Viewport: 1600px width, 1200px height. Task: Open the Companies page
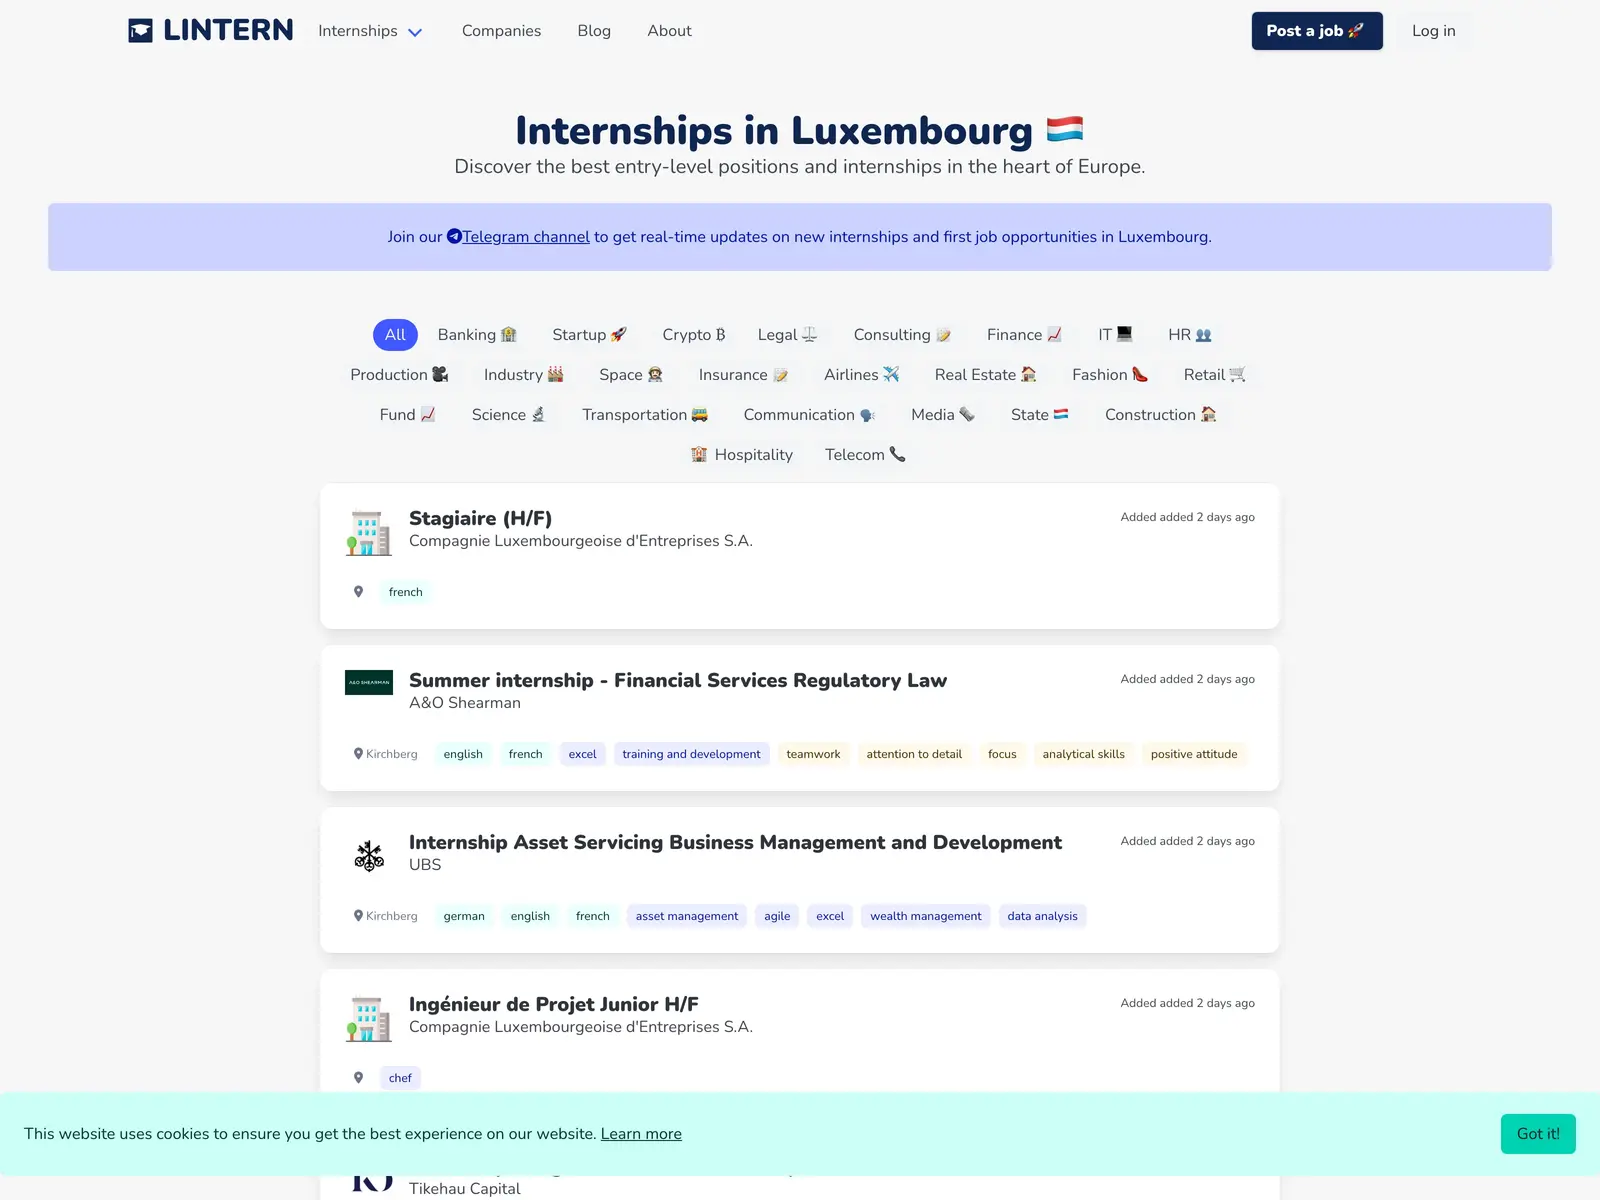point(501,31)
